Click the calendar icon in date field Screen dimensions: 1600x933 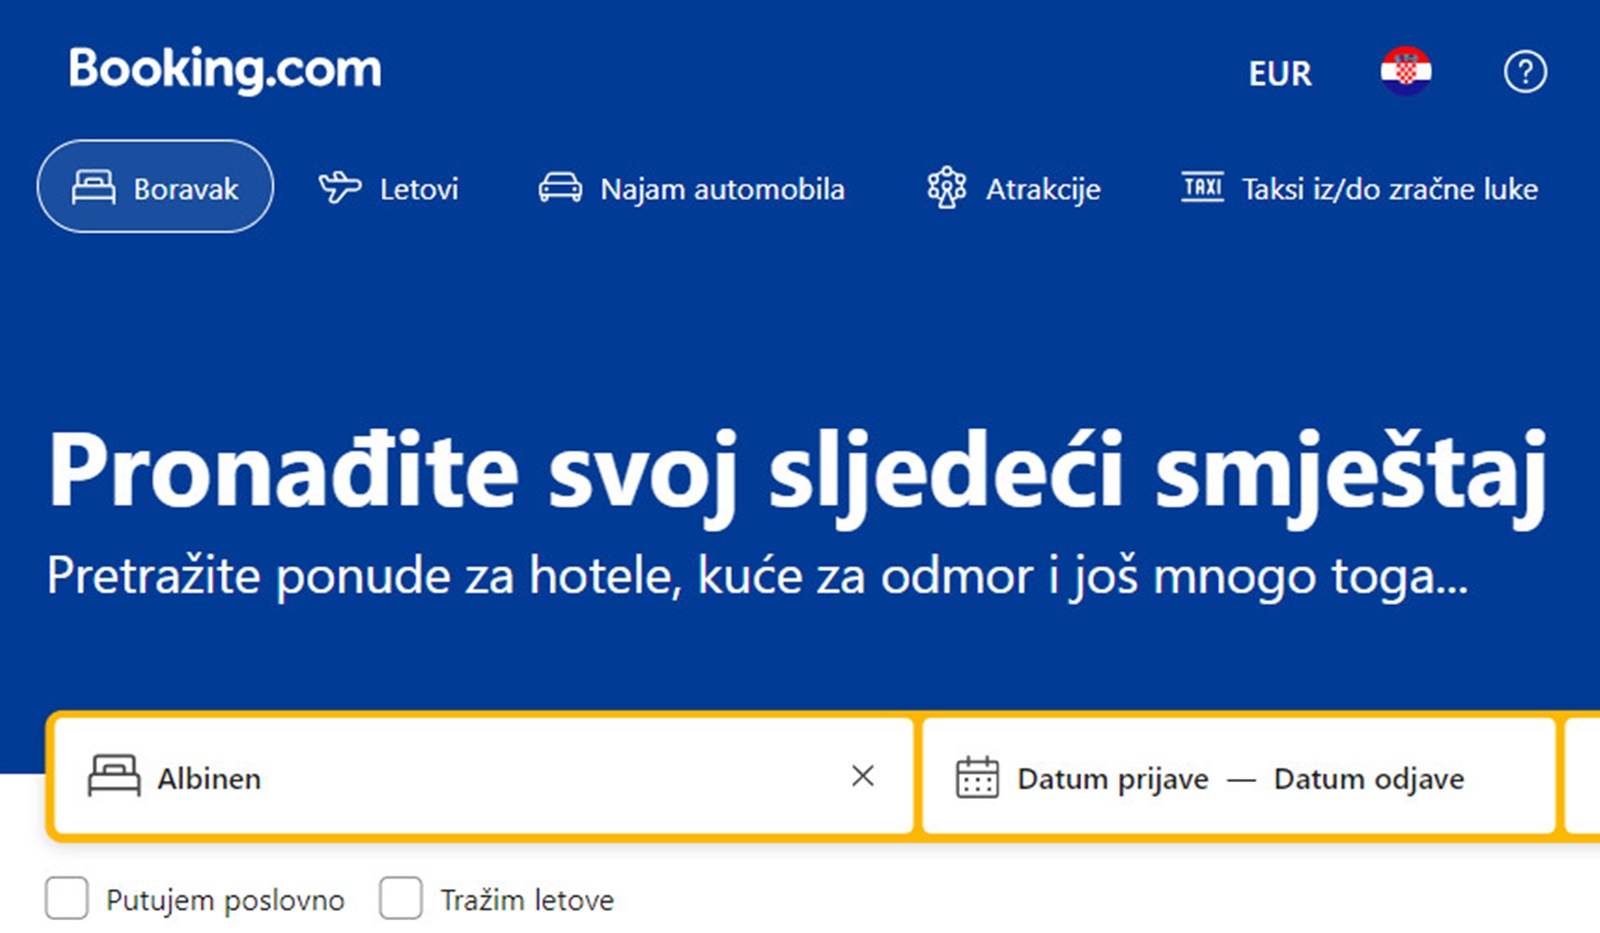[x=977, y=777]
